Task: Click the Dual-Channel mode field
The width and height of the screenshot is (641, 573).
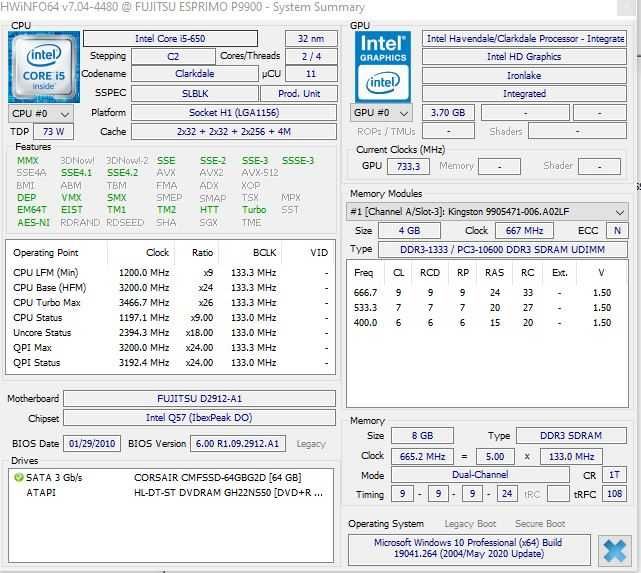Action: (480, 475)
